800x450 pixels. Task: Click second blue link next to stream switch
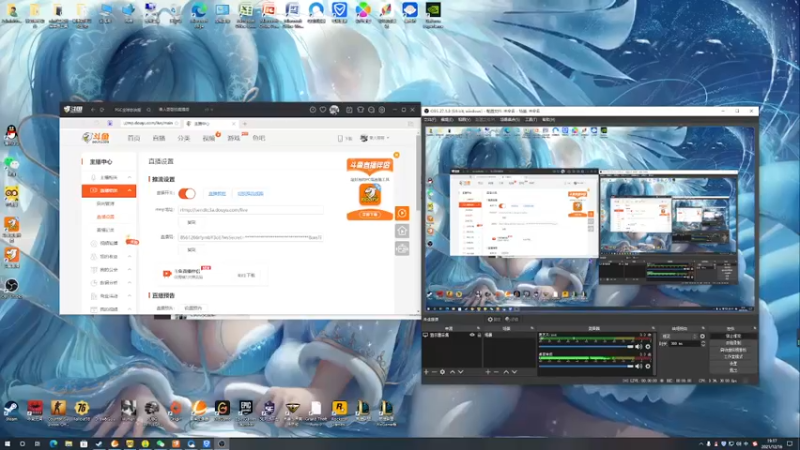[251, 193]
